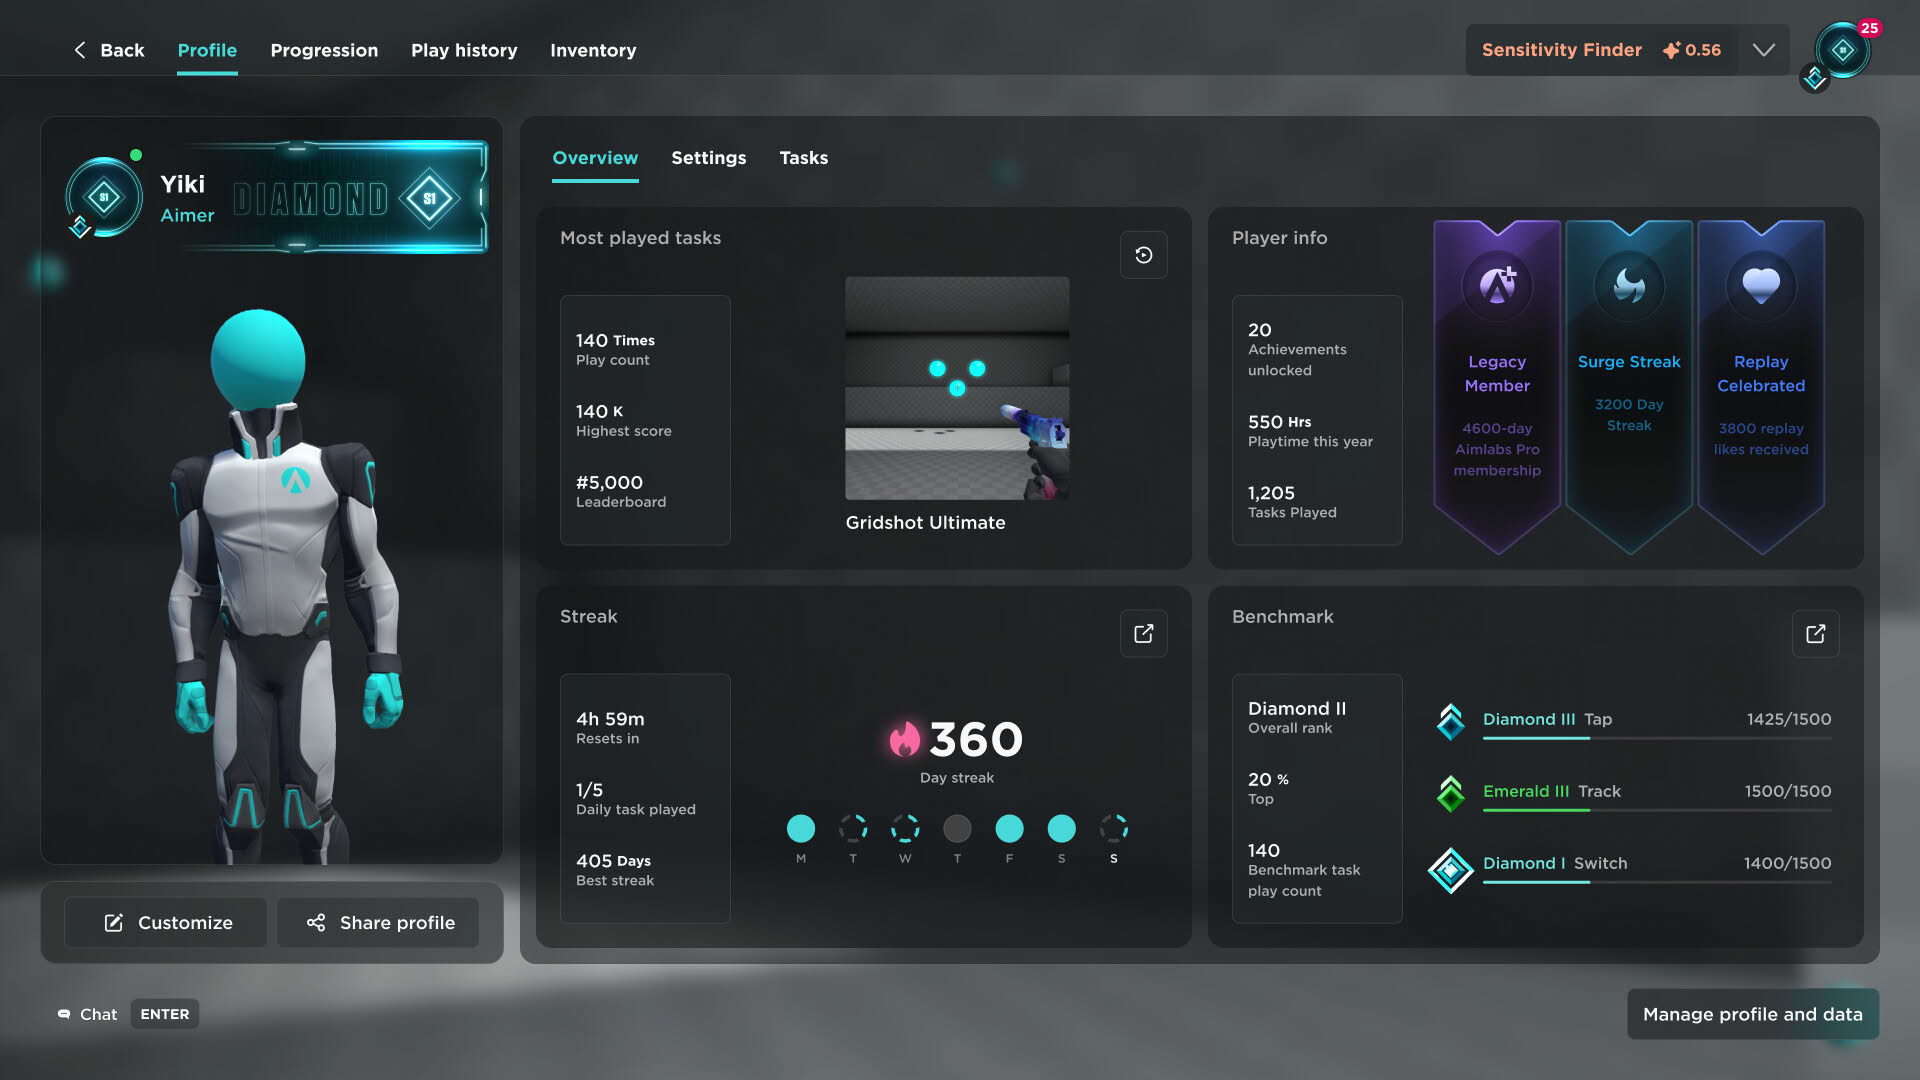Click the 1425/1500 Tap score
This screenshot has height=1080, width=1920.
pos(1789,719)
